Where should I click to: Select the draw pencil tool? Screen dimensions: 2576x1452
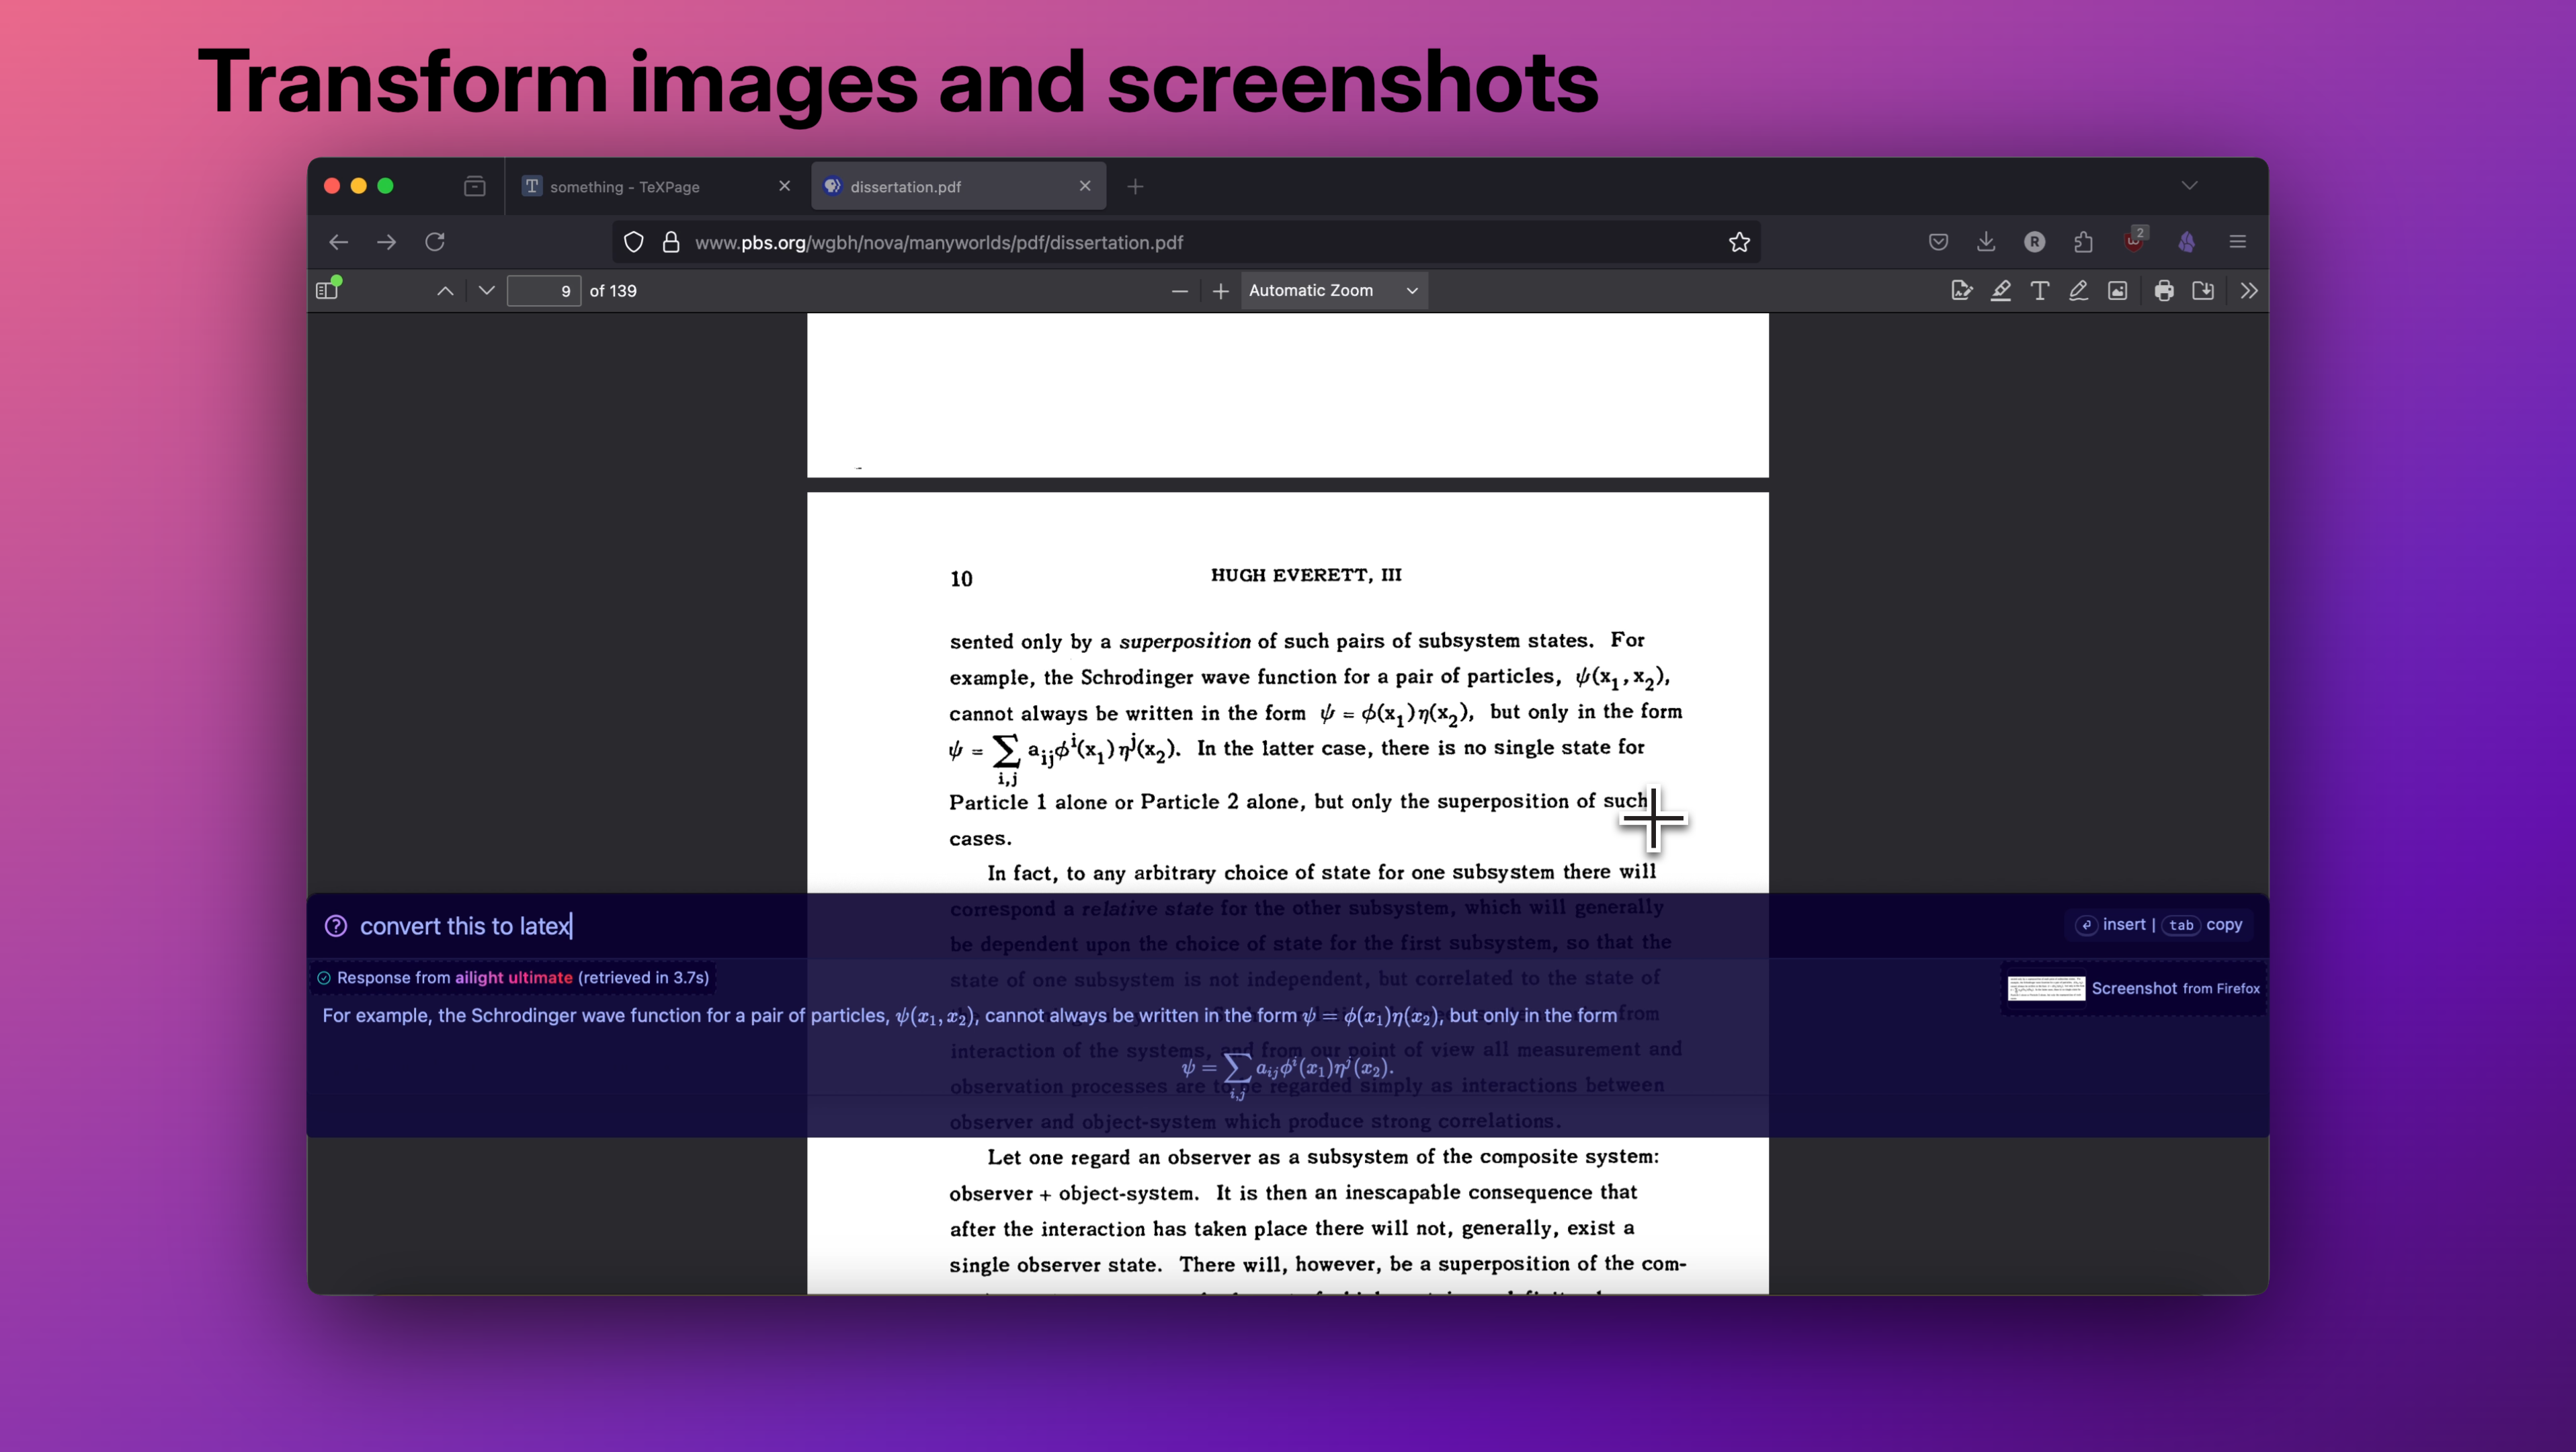2078,291
